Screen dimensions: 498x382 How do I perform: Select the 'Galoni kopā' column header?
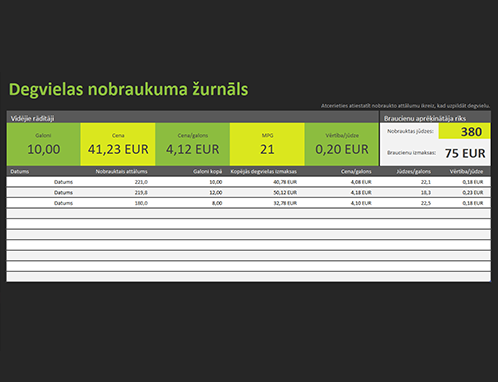coord(207,172)
